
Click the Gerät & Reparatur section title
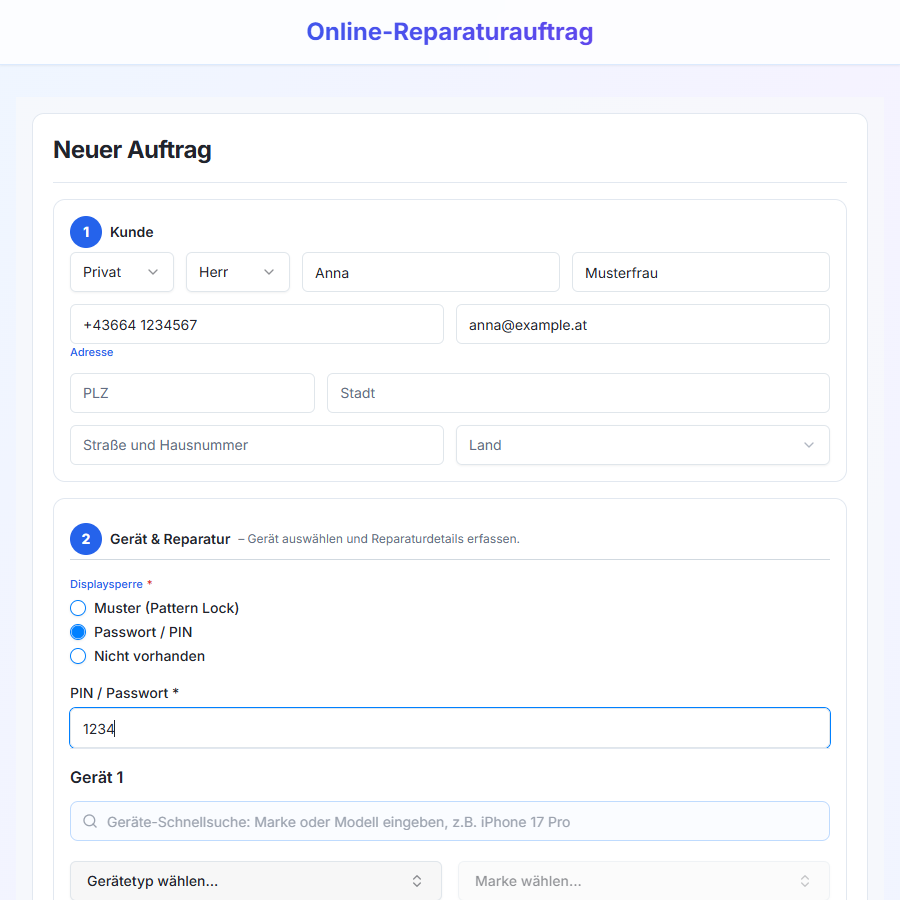click(170, 539)
